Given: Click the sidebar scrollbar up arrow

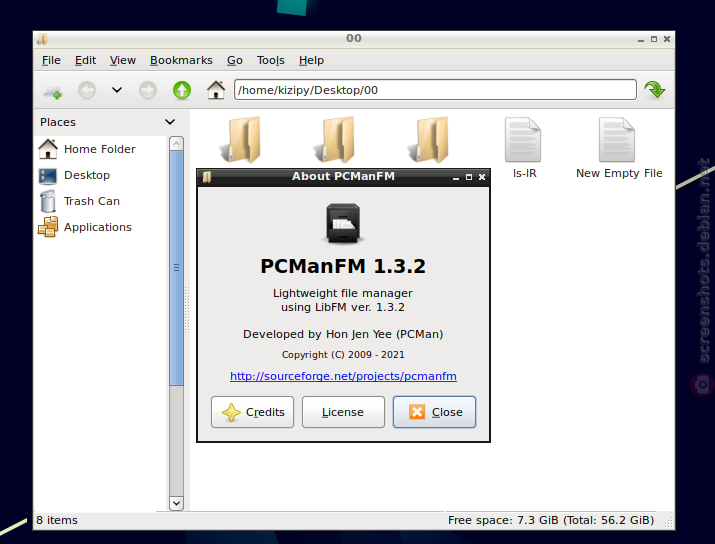Looking at the screenshot, I should tap(176, 144).
